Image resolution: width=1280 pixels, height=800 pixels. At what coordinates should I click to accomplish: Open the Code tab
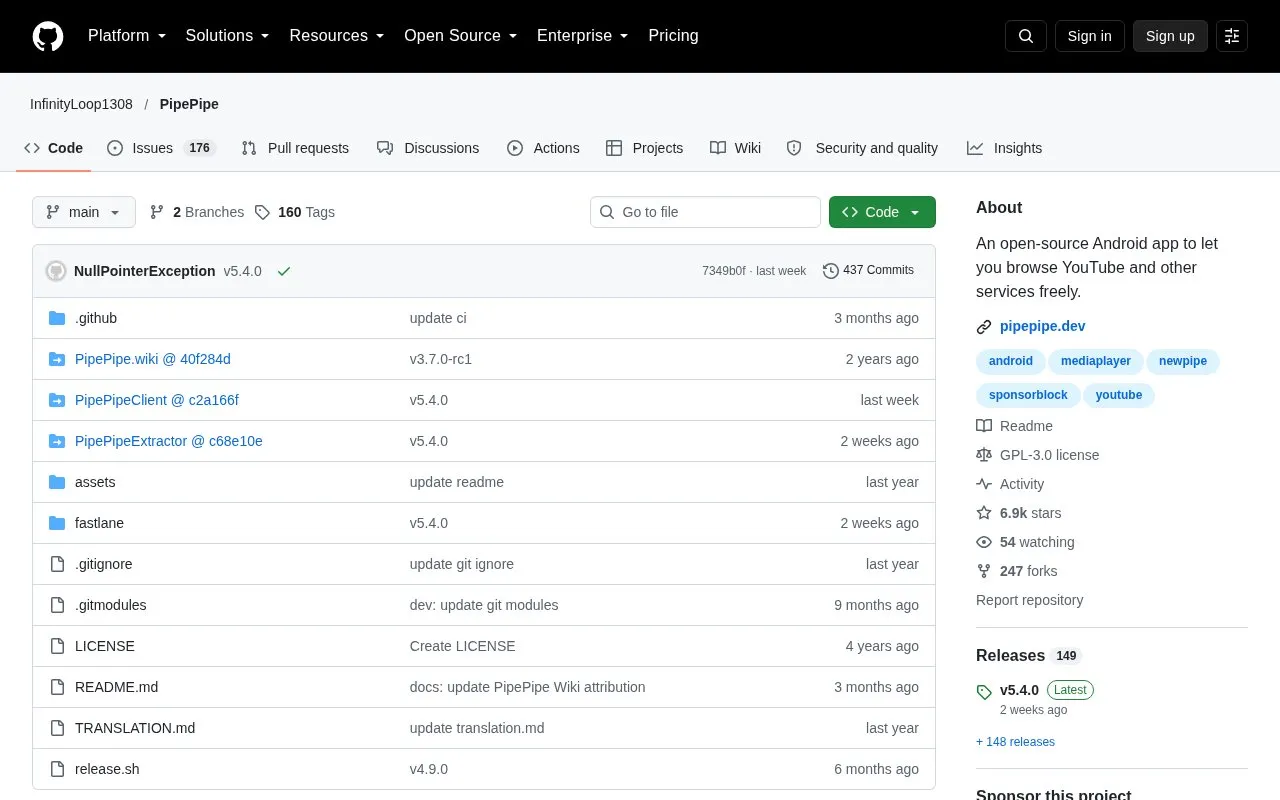coord(54,148)
